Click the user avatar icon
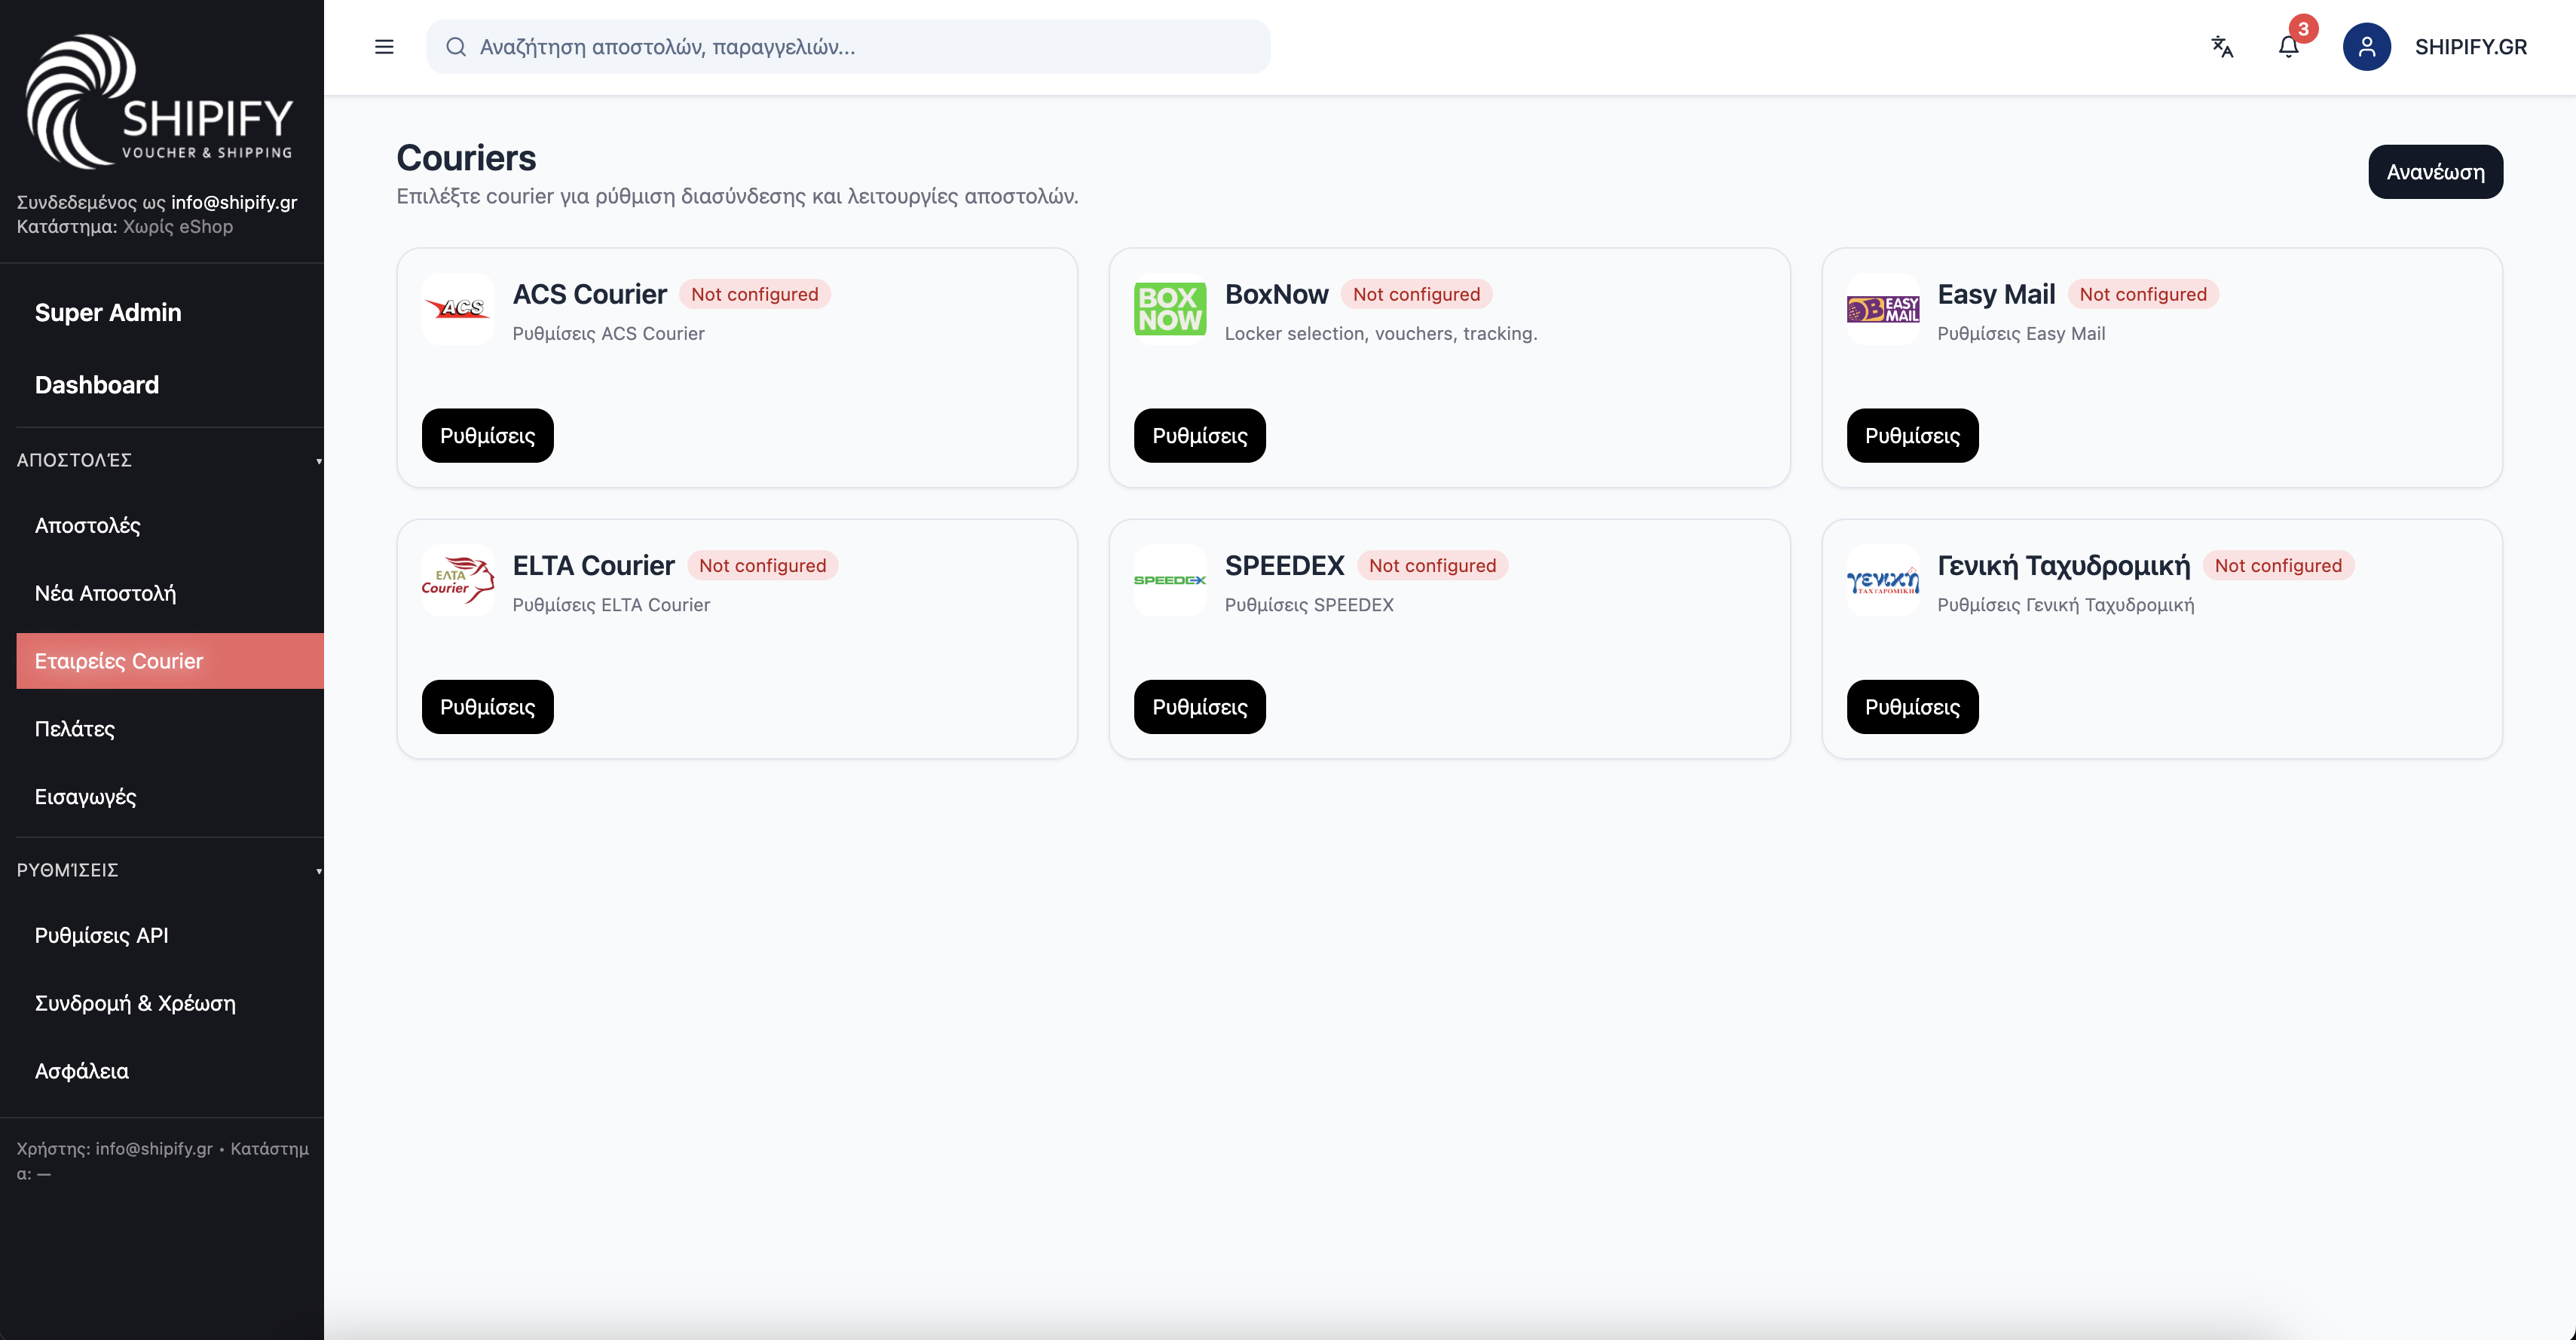 pos(2366,47)
